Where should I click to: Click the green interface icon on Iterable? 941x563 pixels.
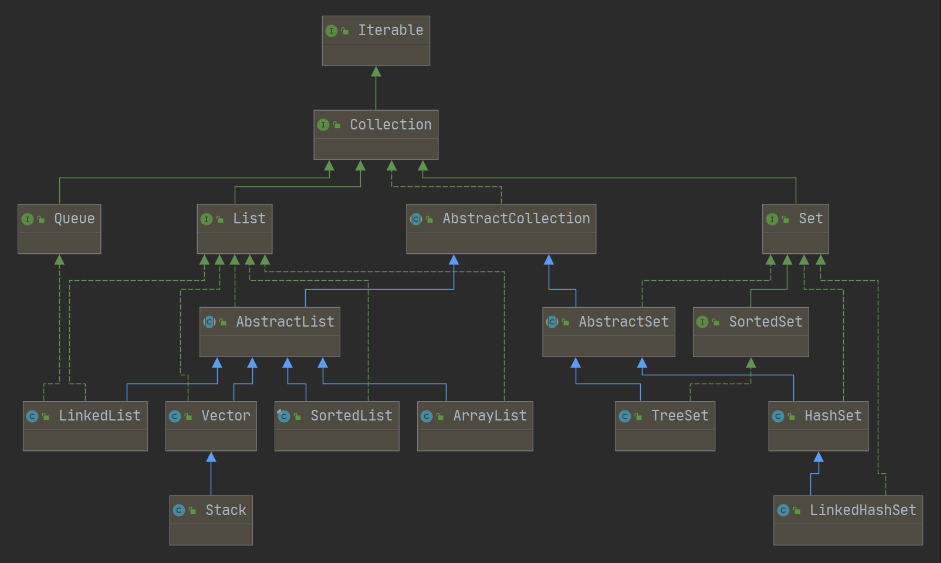click(332, 31)
